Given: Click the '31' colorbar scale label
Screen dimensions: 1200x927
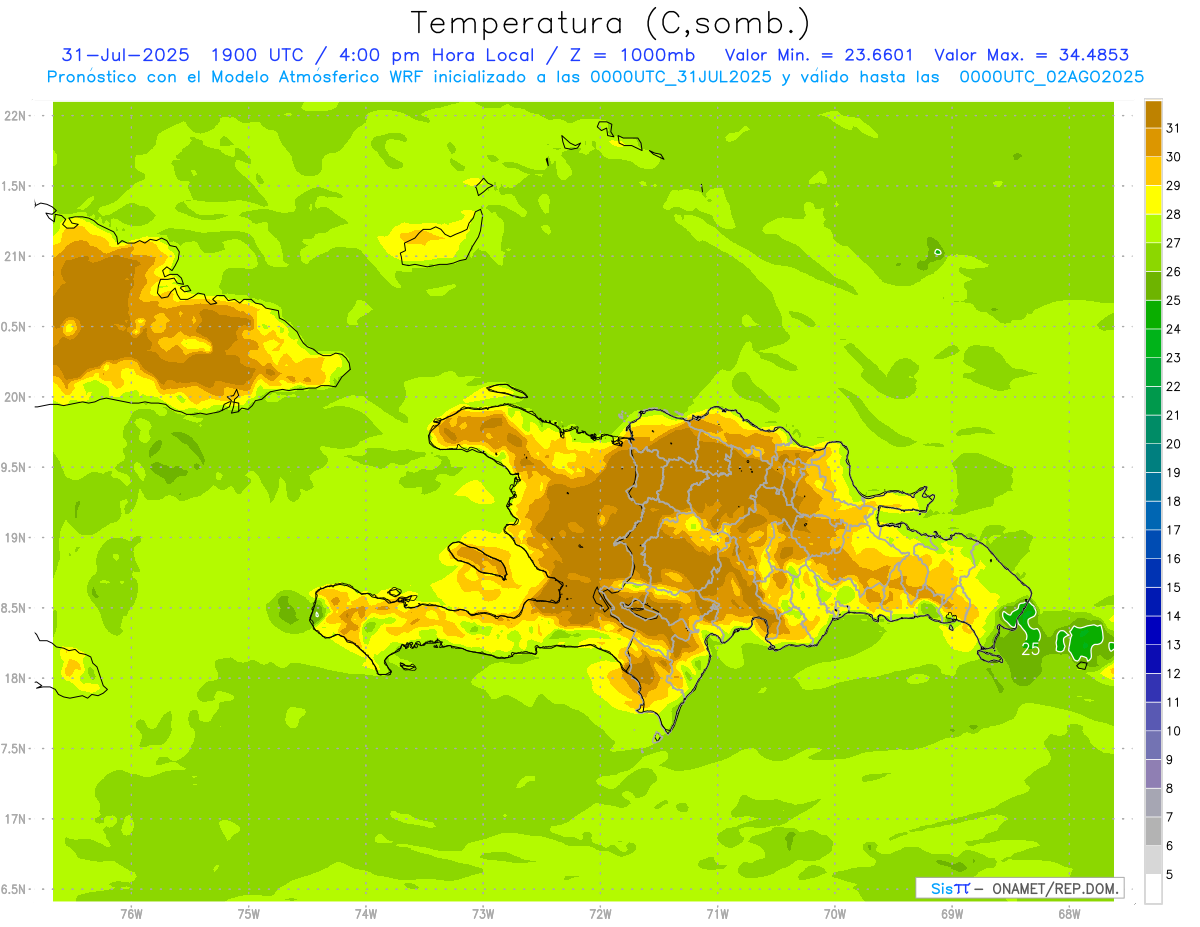Looking at the screenshot, I should coord(1173,128).
